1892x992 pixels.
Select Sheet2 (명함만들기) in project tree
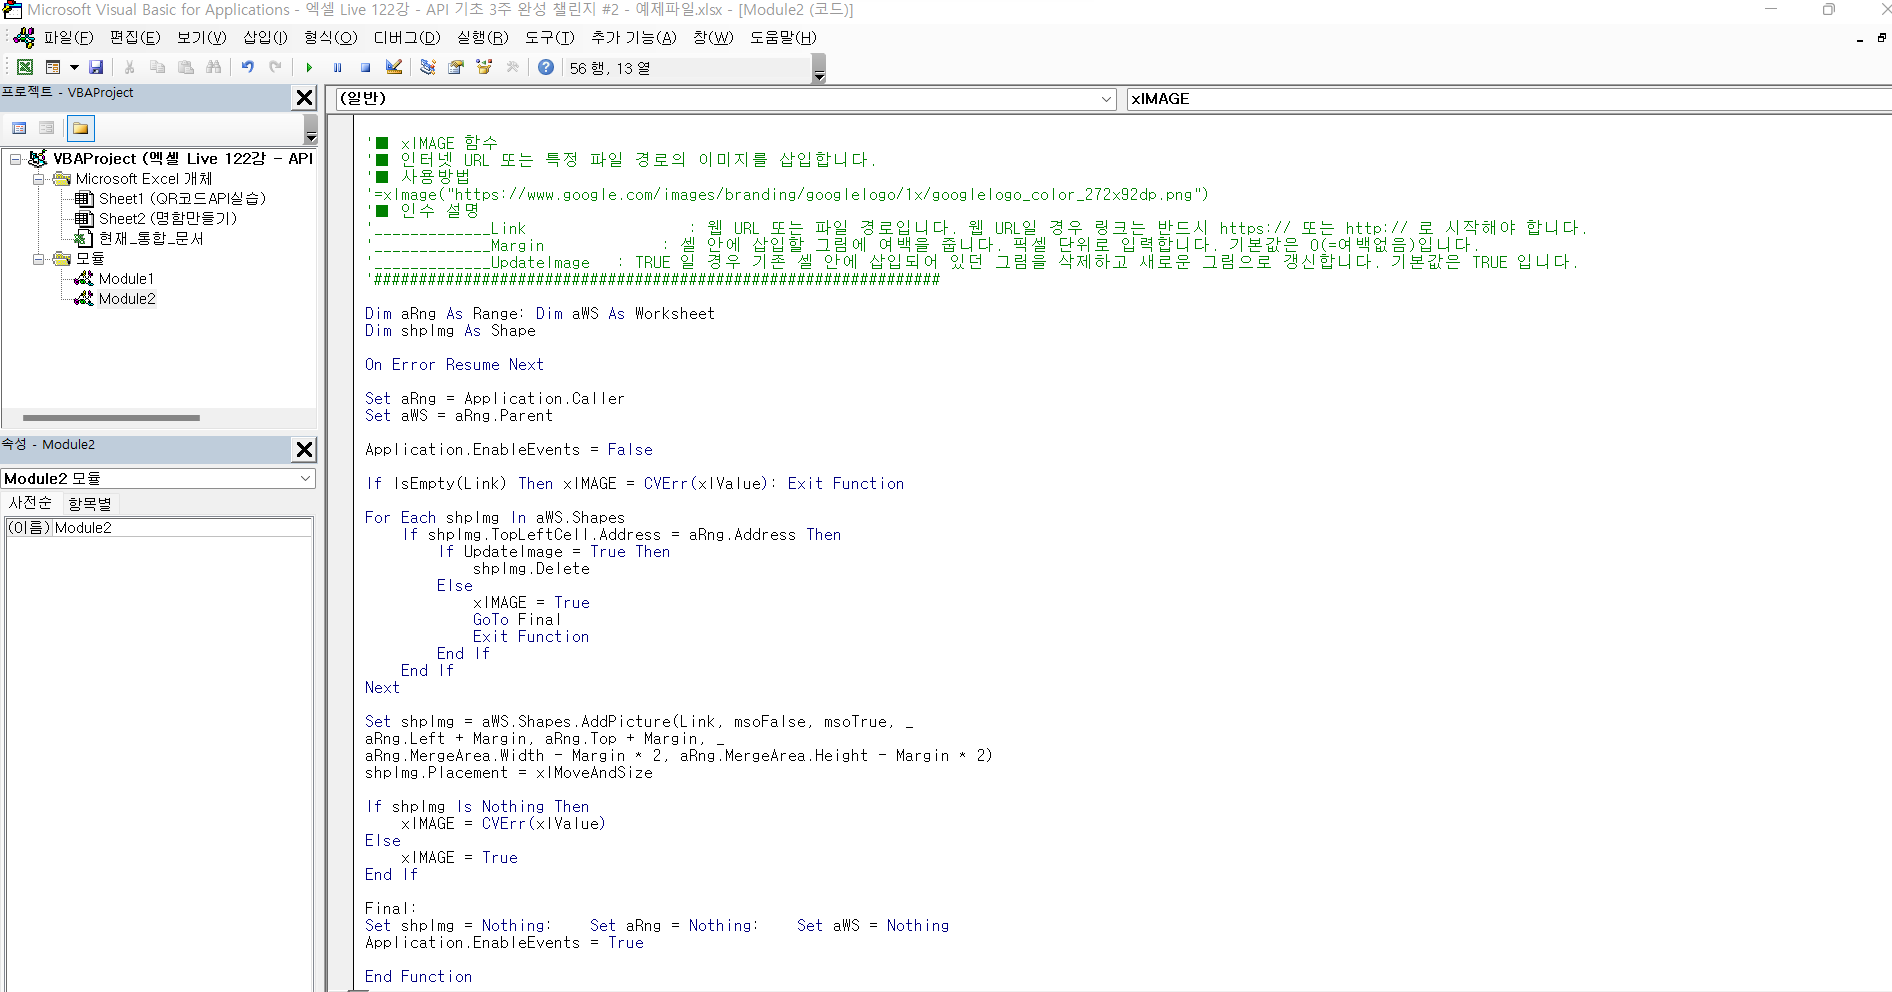pos(168,219)
